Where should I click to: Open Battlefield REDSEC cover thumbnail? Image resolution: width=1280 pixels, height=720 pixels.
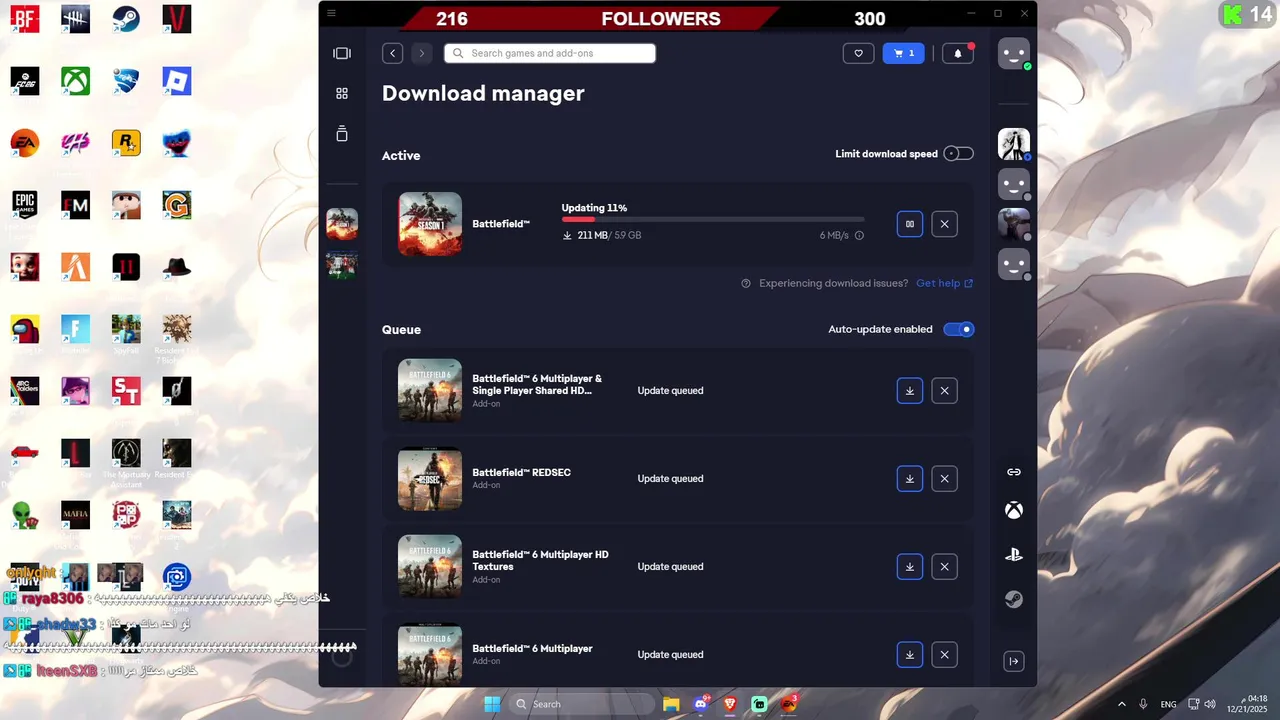(430, 479)
